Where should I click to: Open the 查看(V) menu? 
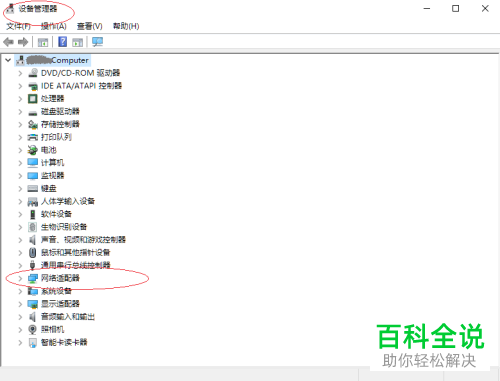(89, 26)
